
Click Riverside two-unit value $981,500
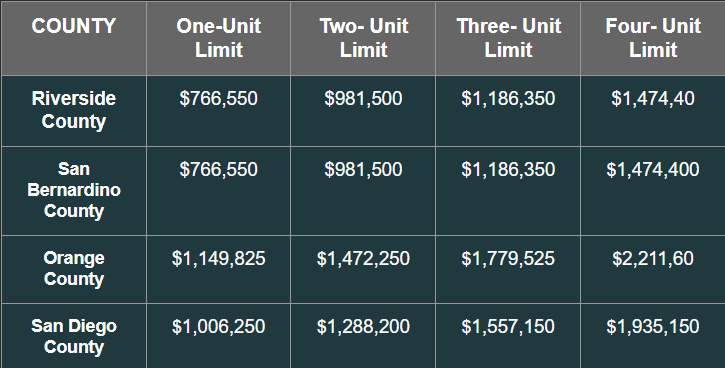363,98
